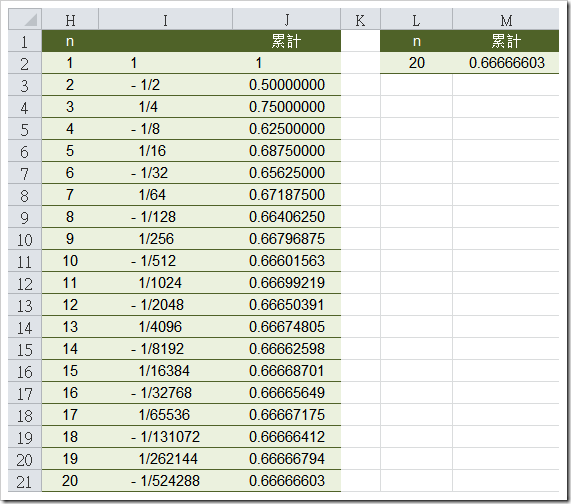This screenshot has height=504, width=571.
Task: Select the cell showing - 1/524288
Action: tap(165, 481)
